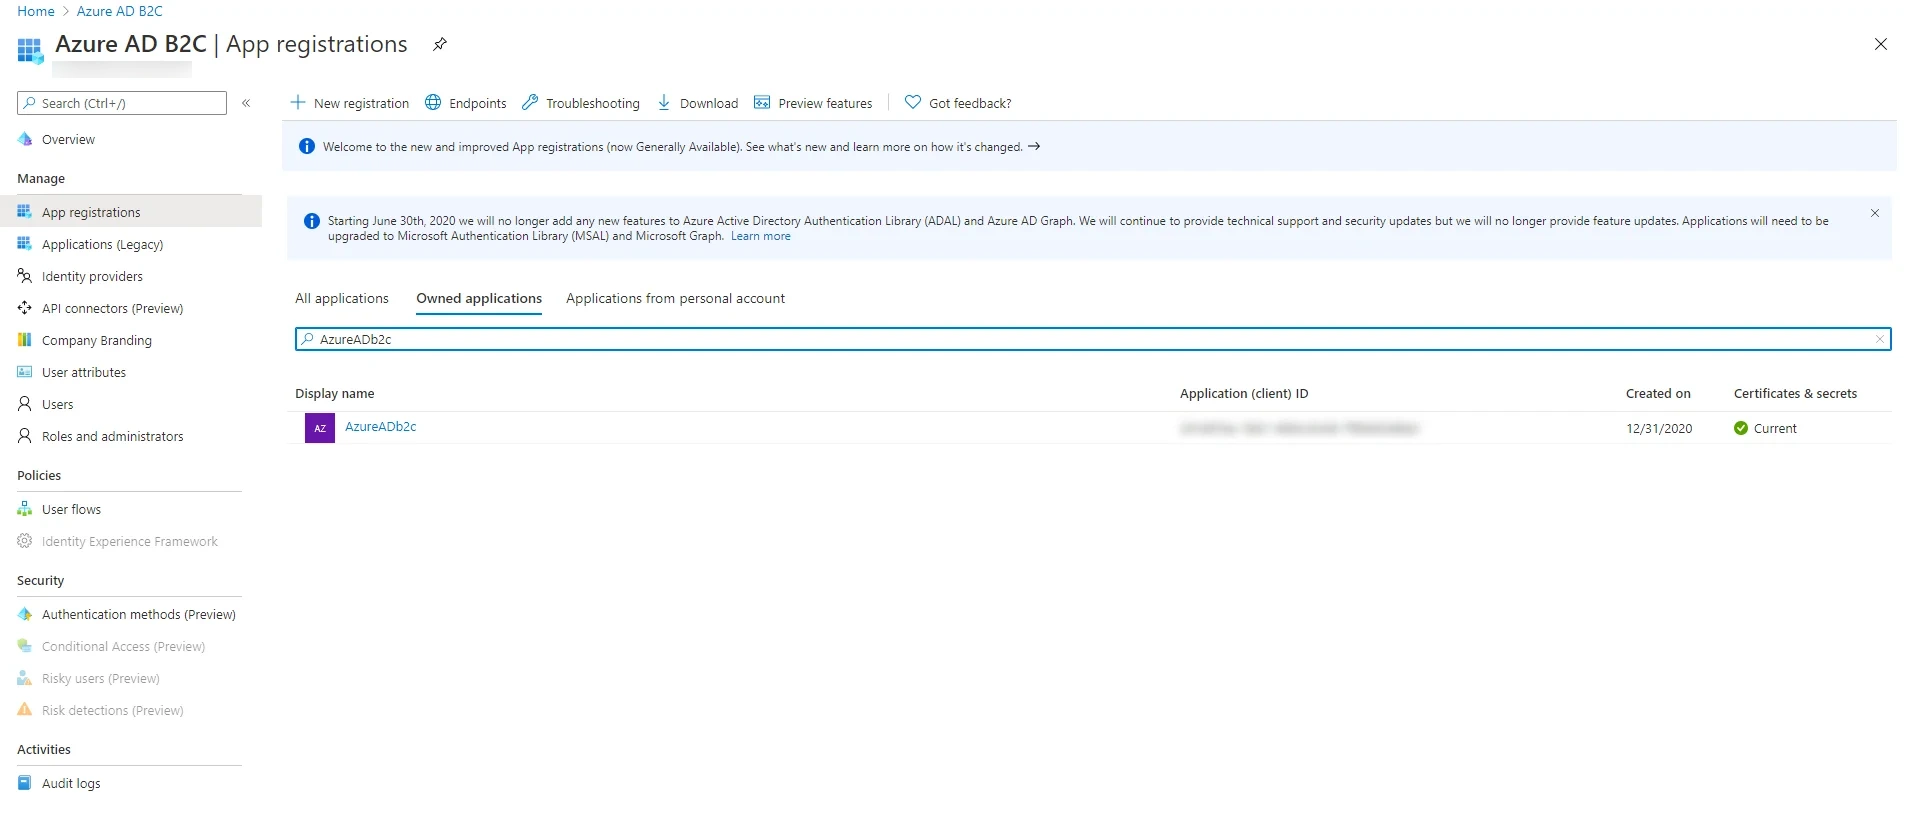Go to Home breadcrumb

pyautogui.click(x=36, y=11)
